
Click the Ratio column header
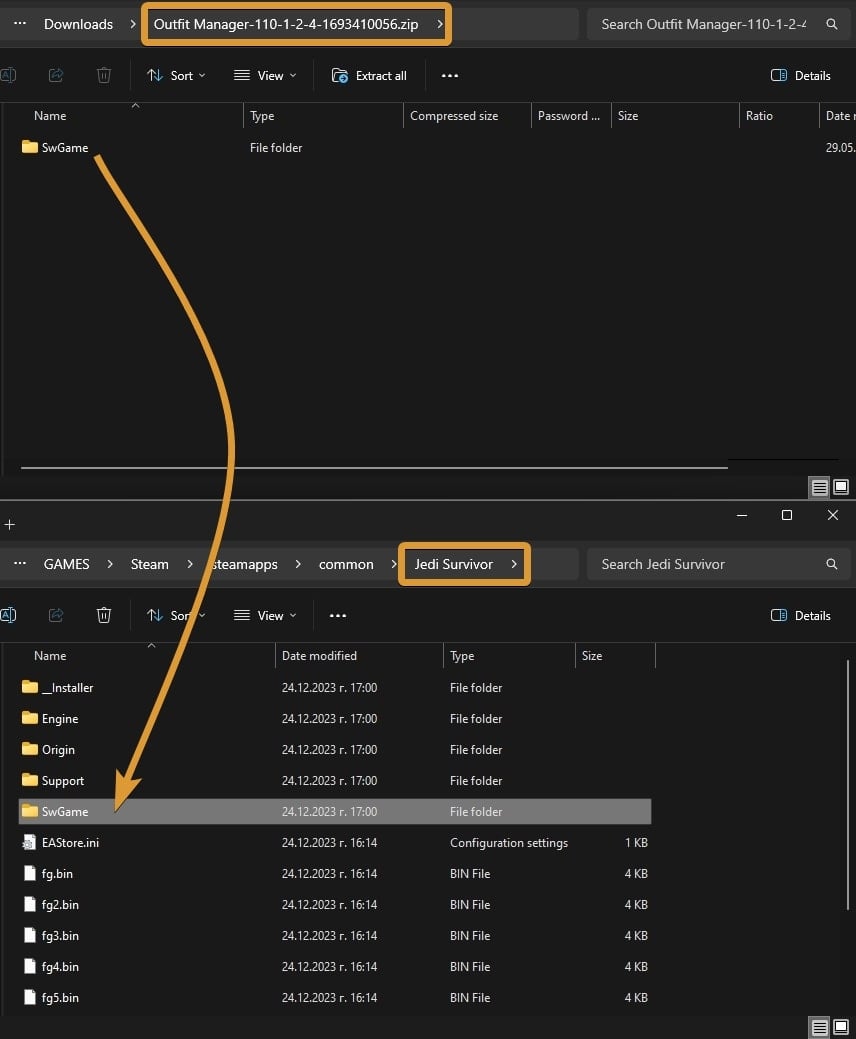click(759, 116)
